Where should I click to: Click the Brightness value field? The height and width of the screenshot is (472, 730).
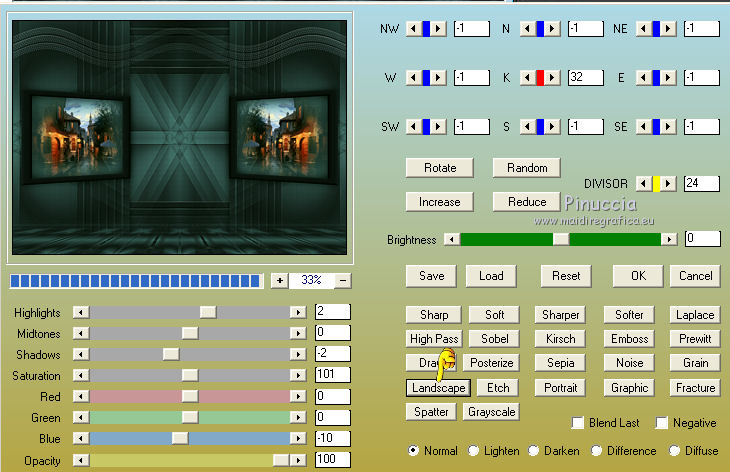click(x=703, y=239)
